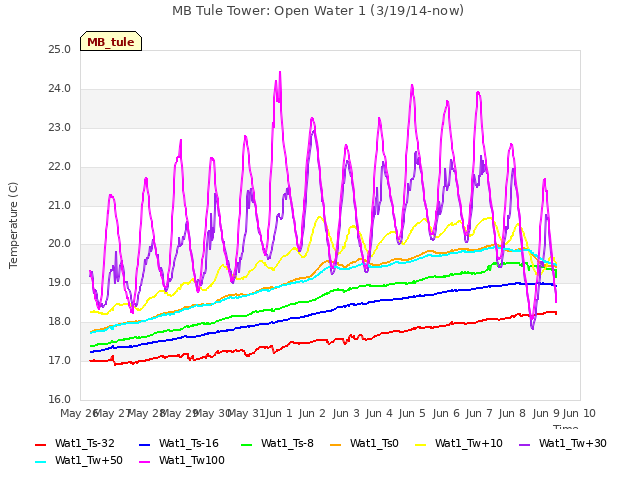
Task: Select the red Wat1_Ts-32 legend swatch
Action: click(x=40, y=444)
